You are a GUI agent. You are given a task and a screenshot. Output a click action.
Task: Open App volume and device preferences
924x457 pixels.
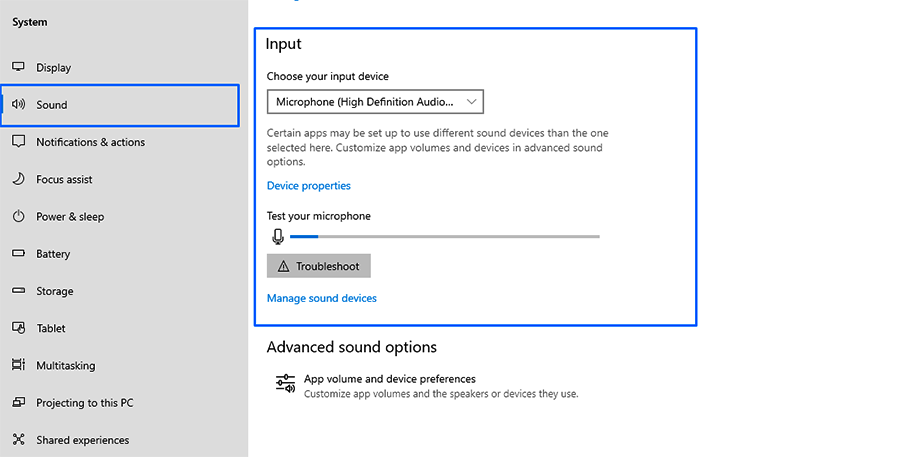pyautogui.click(x=428, y=386)
